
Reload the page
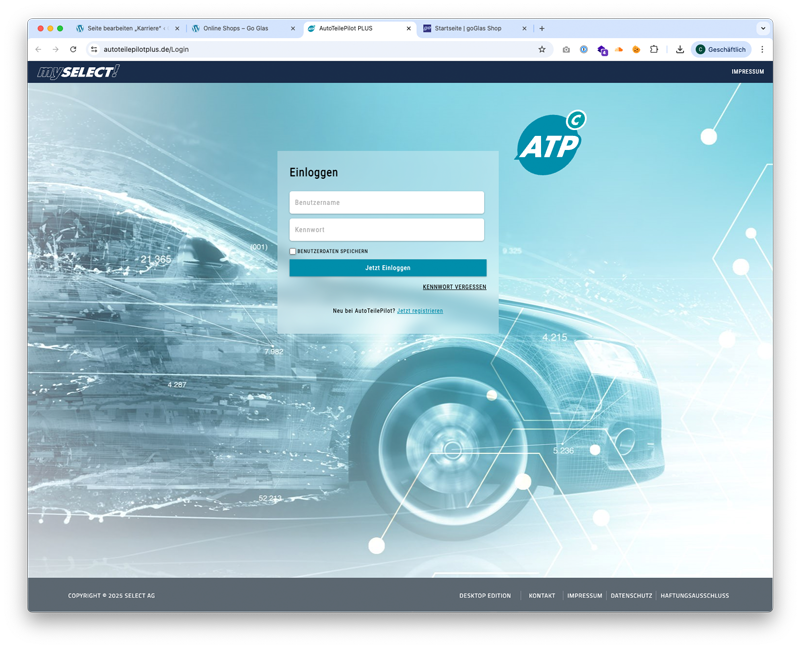(x=73, y=49)
